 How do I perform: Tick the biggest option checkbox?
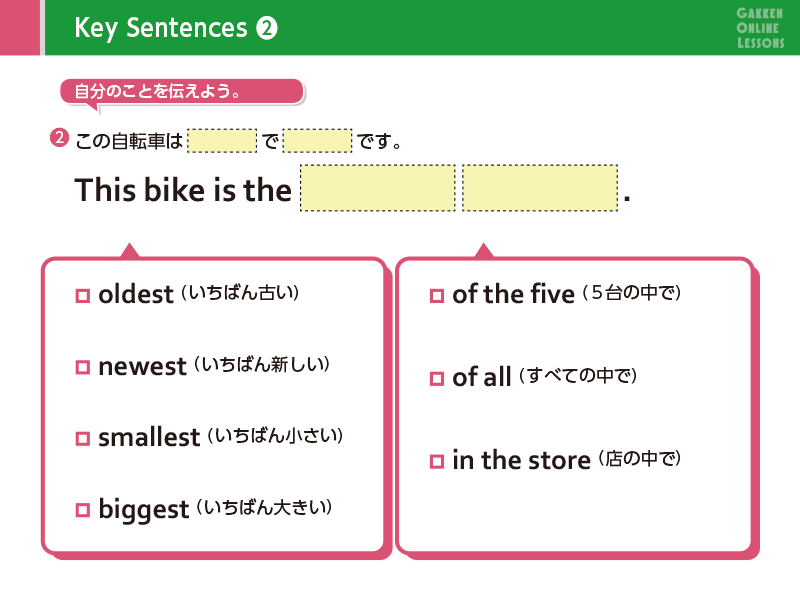tap(83, 510)
